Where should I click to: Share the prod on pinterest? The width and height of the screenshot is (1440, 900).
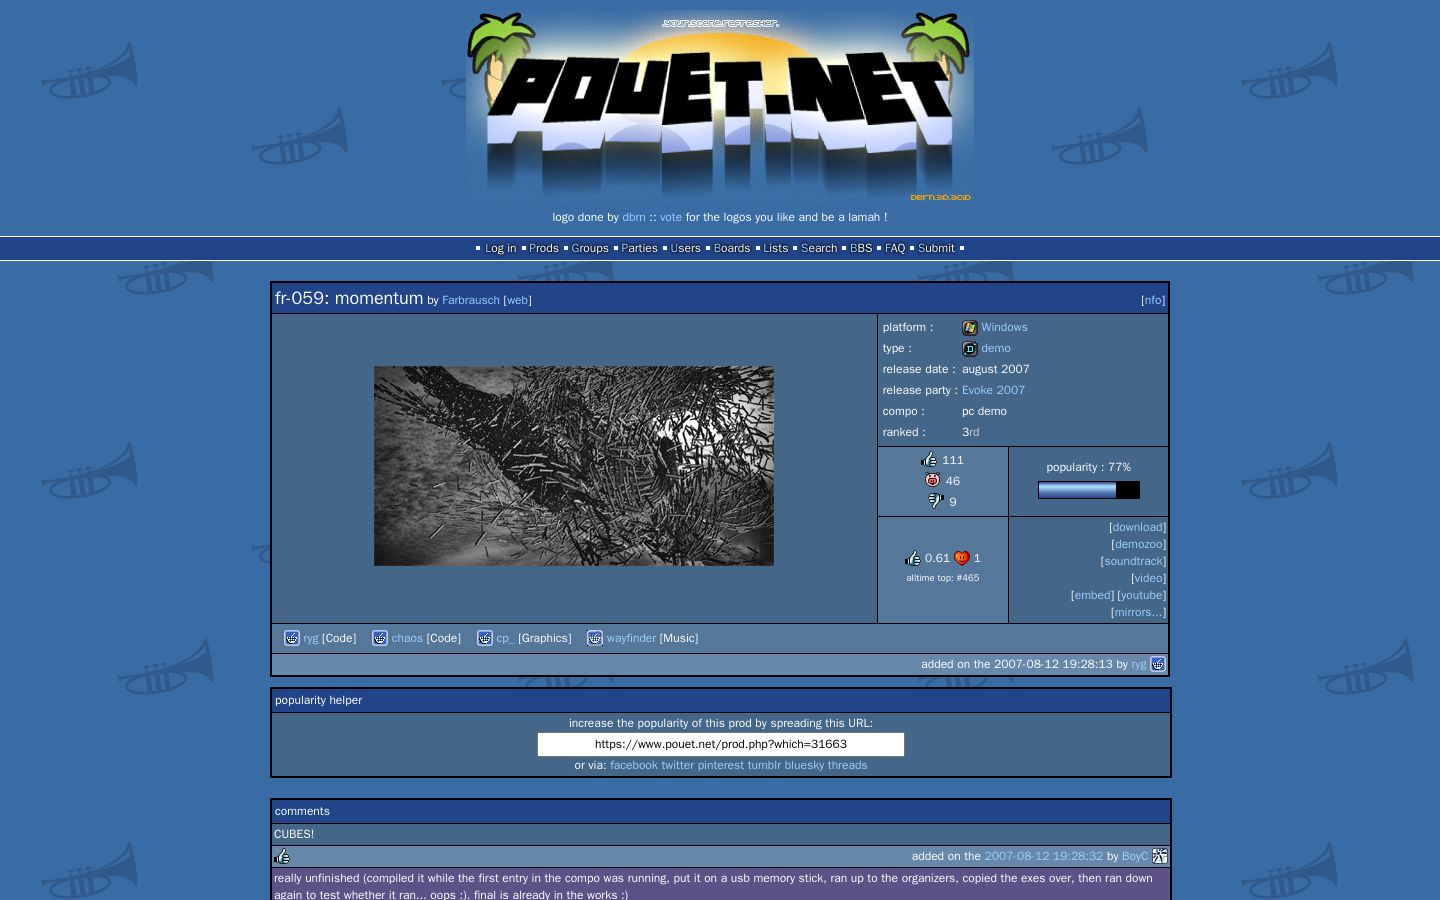tap(721, 766)
